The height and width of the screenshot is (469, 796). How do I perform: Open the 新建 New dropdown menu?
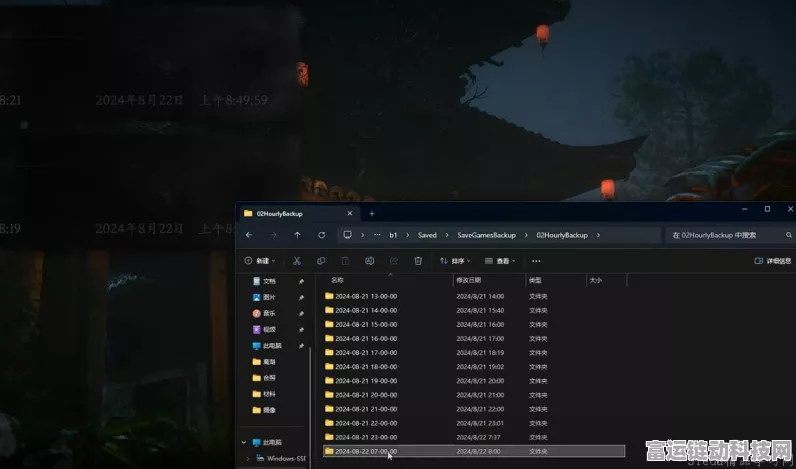[x=260, y=261]
